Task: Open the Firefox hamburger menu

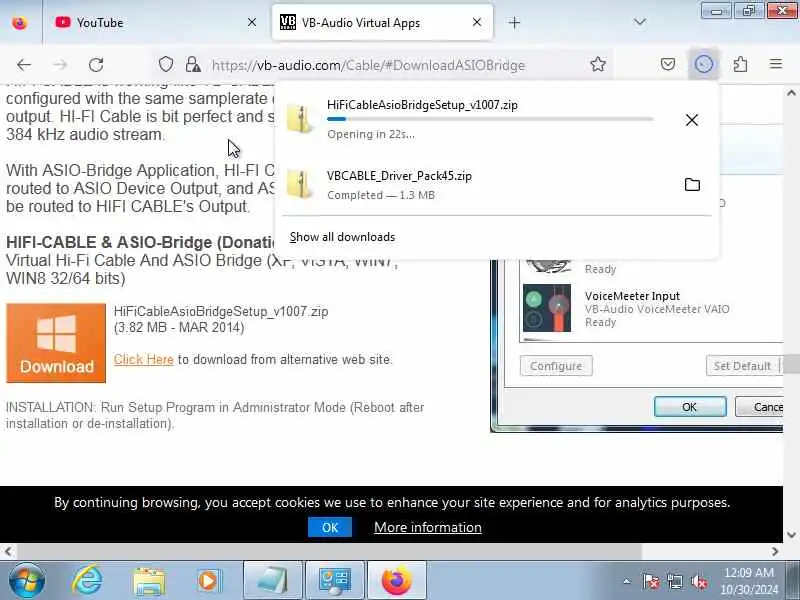Action: click(776, 64)
